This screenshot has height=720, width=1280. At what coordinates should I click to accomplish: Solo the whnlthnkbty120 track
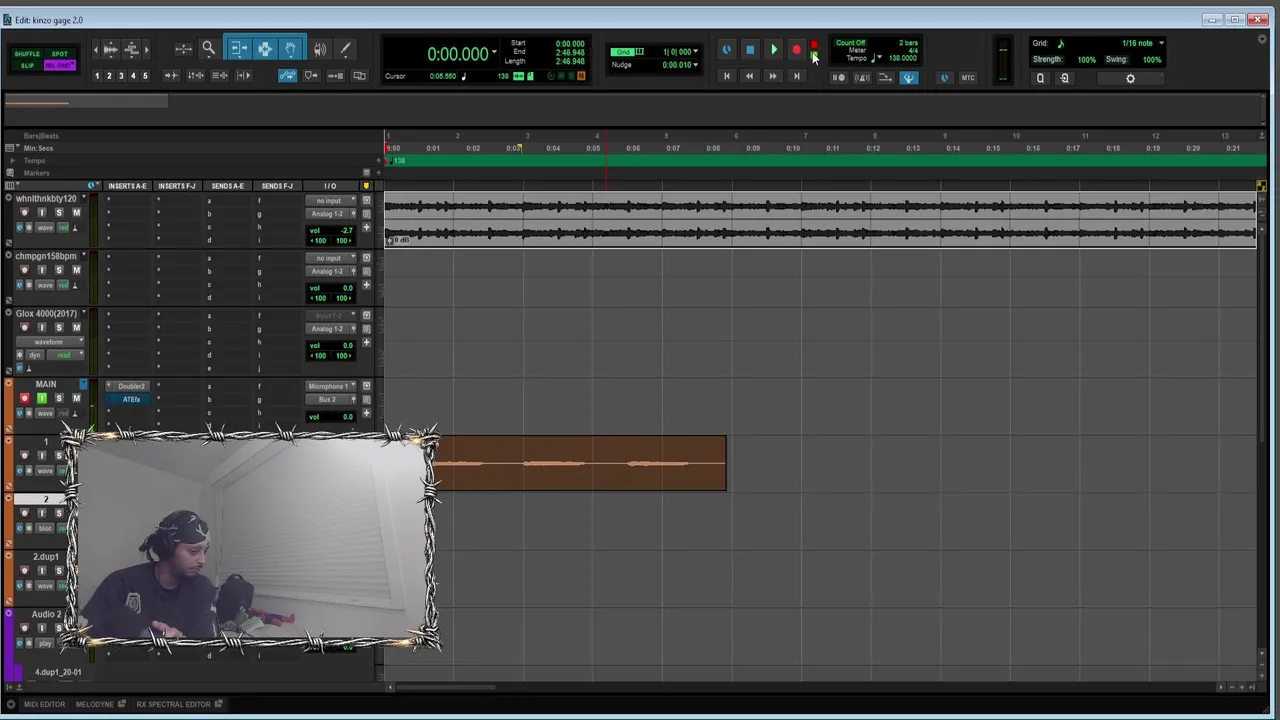[x=59, y=213]
